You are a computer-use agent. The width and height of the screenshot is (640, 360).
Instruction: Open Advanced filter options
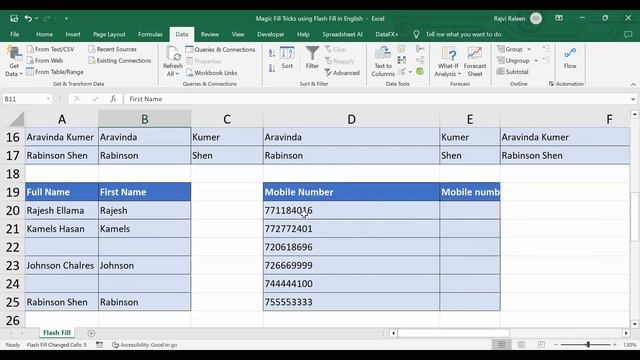click(x=342, y=73)
